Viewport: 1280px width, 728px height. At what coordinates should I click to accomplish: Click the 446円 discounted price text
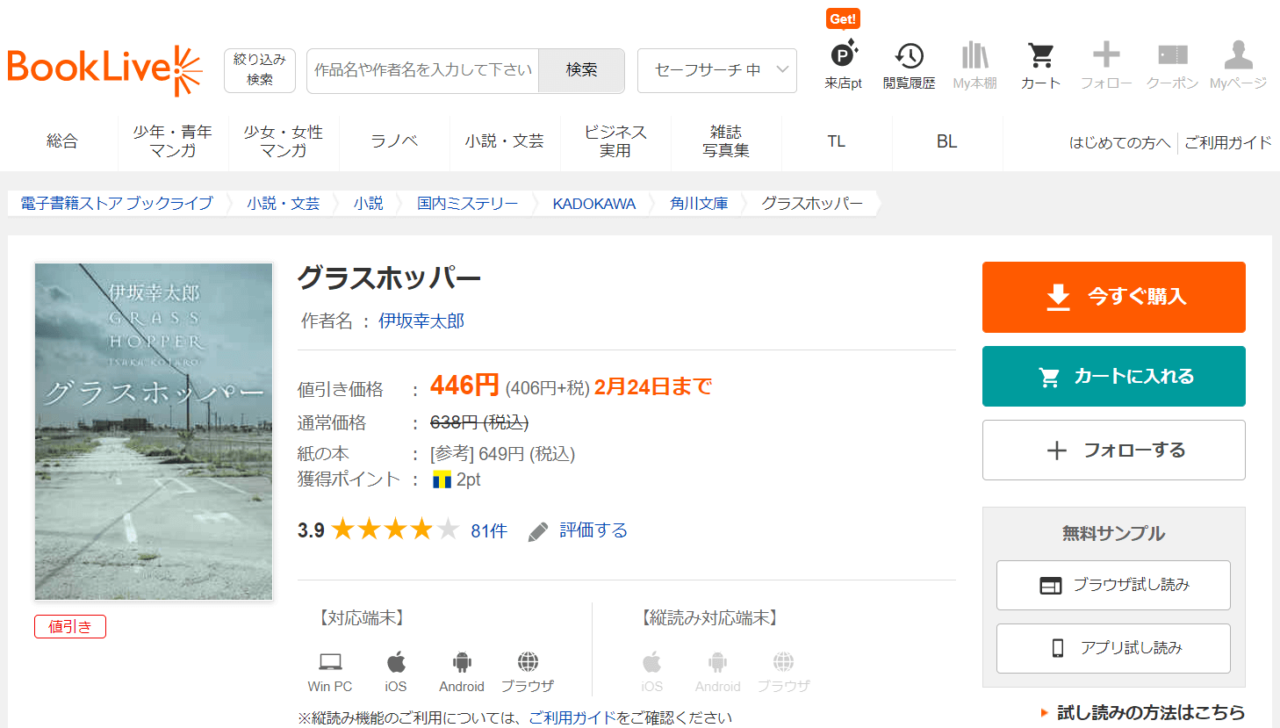pos(465,385)
